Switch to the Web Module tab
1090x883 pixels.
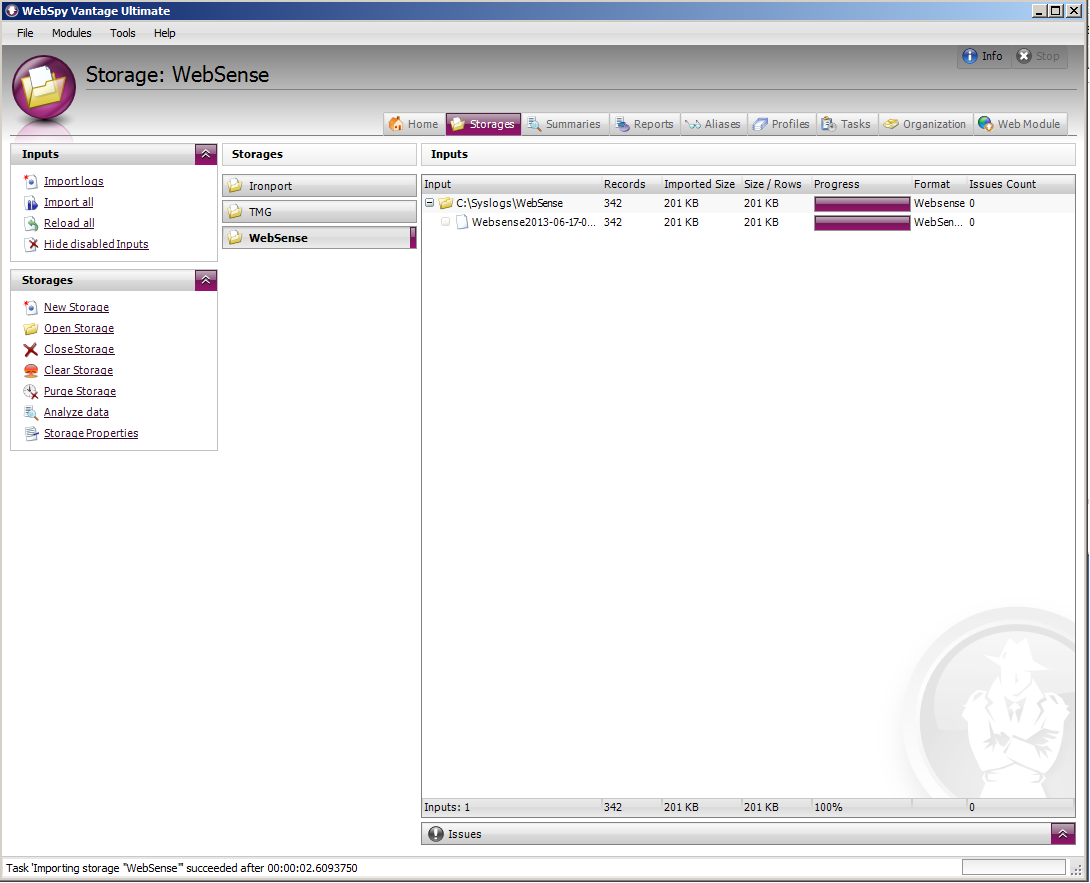point(1020,124)
